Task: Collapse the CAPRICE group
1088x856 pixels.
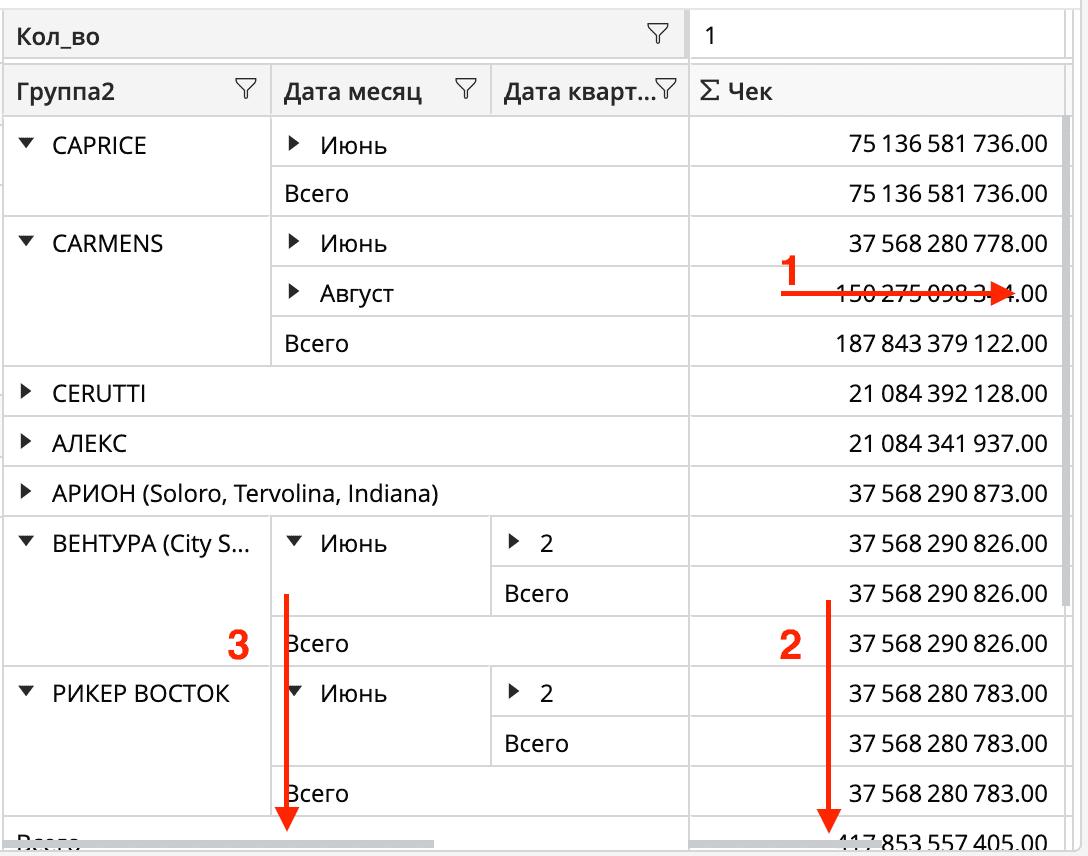Action: pos(27,144)
